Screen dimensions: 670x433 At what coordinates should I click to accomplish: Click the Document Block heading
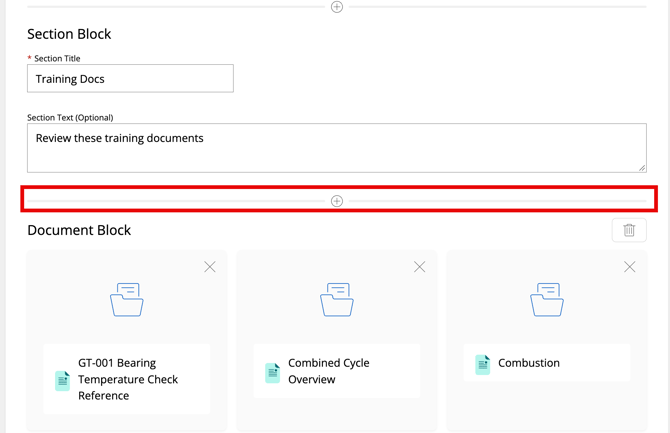pyautogui.click(x=79, y=230)
